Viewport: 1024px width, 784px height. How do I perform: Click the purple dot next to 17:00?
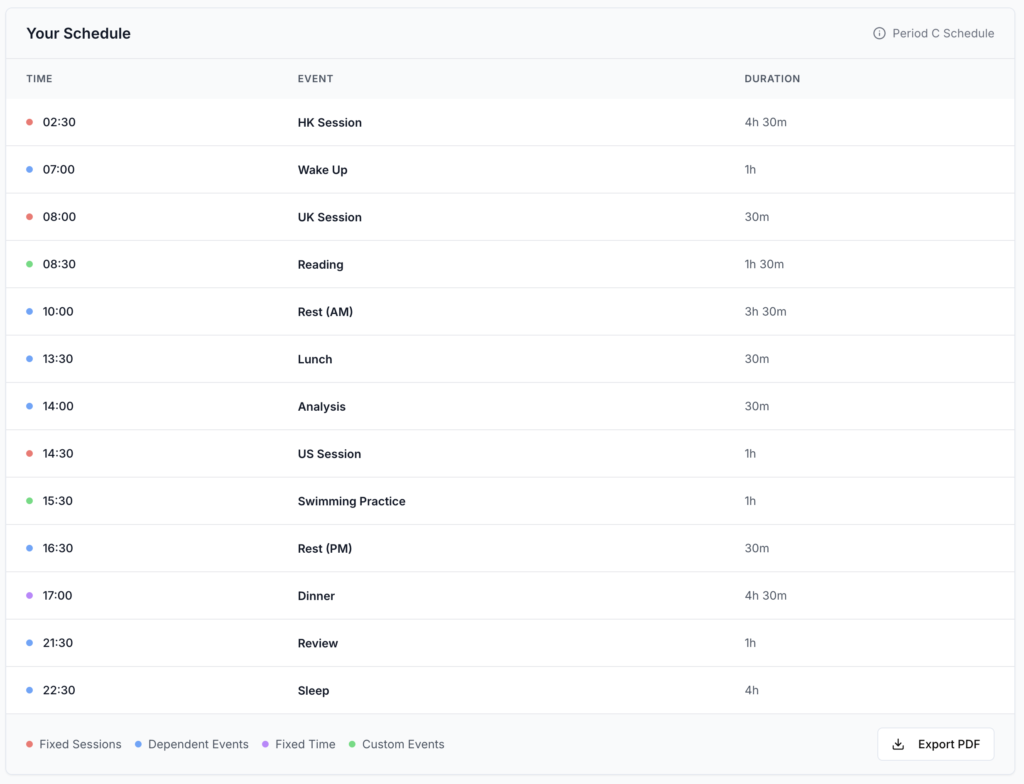coord(30,595)
